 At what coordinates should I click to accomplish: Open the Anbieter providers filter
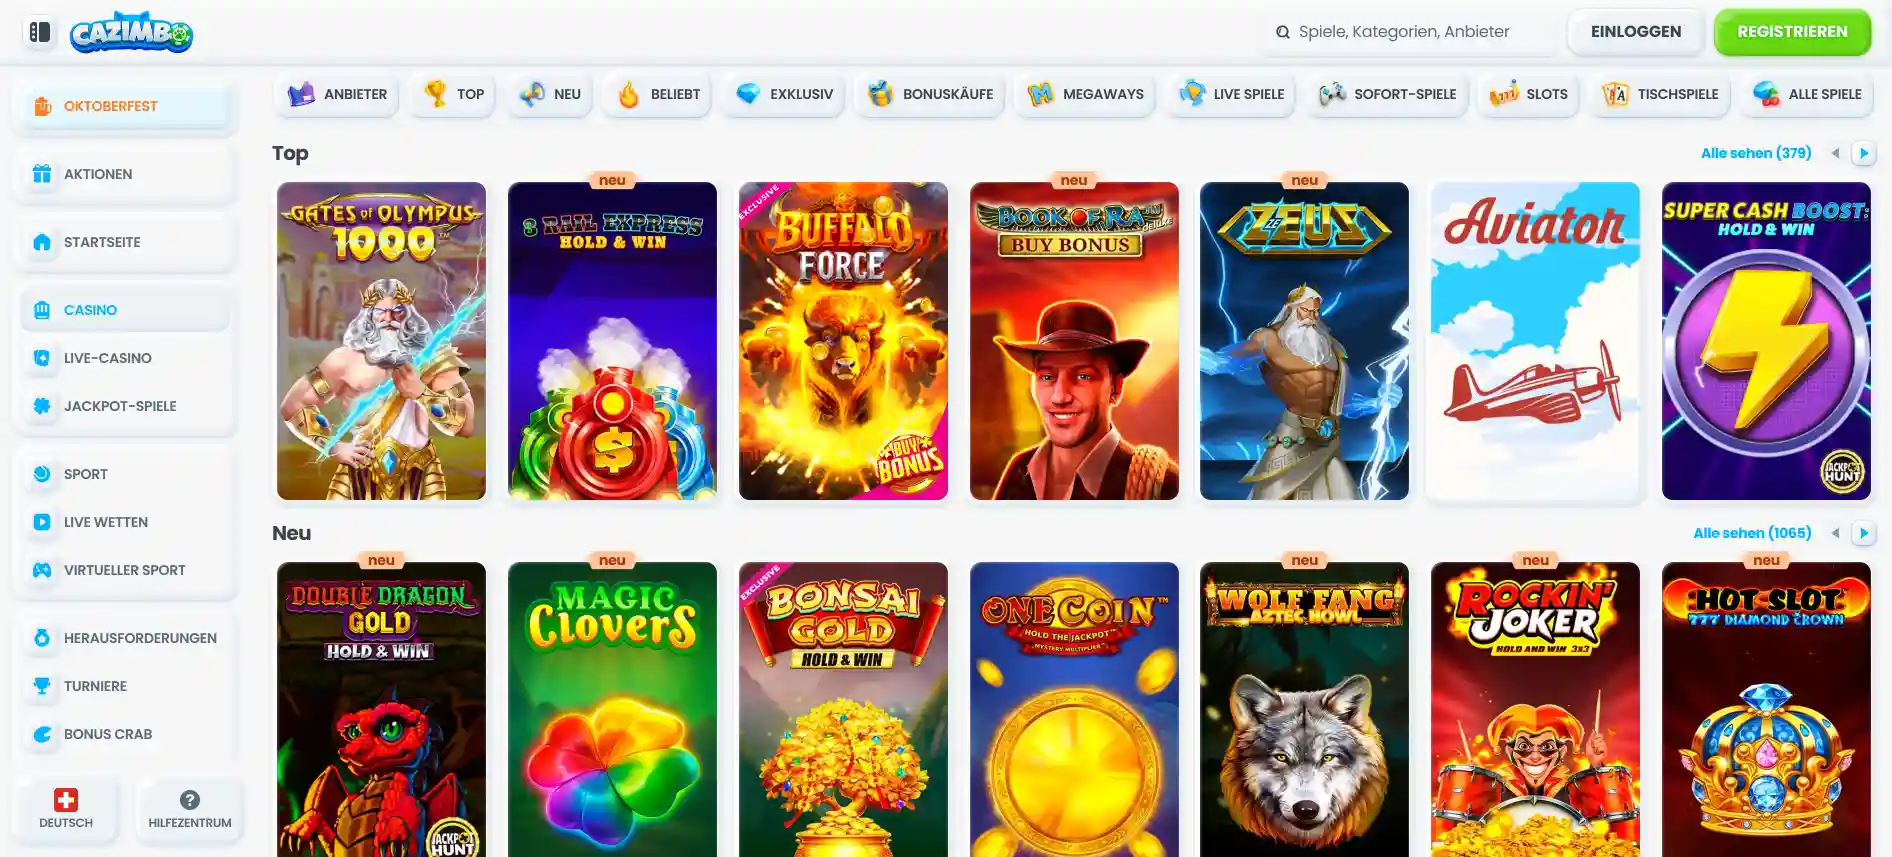(336, 94)
